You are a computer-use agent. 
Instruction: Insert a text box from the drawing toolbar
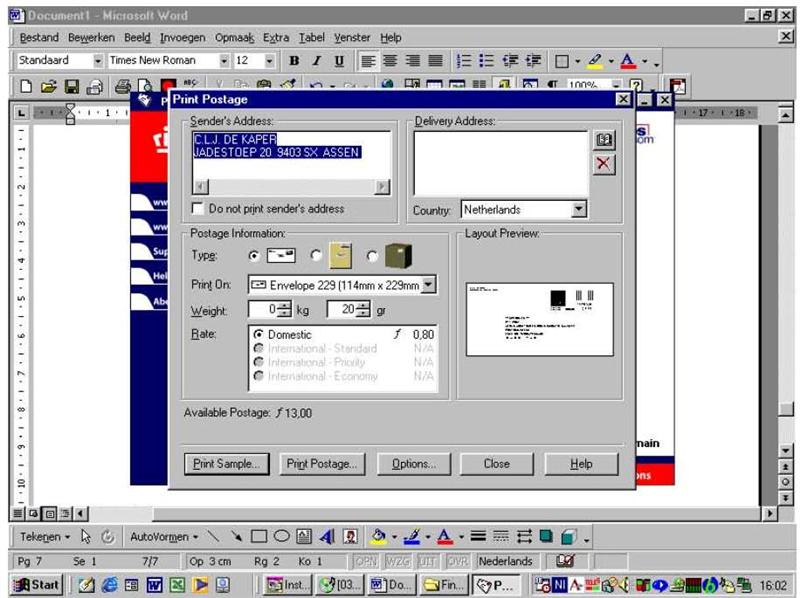304,536
